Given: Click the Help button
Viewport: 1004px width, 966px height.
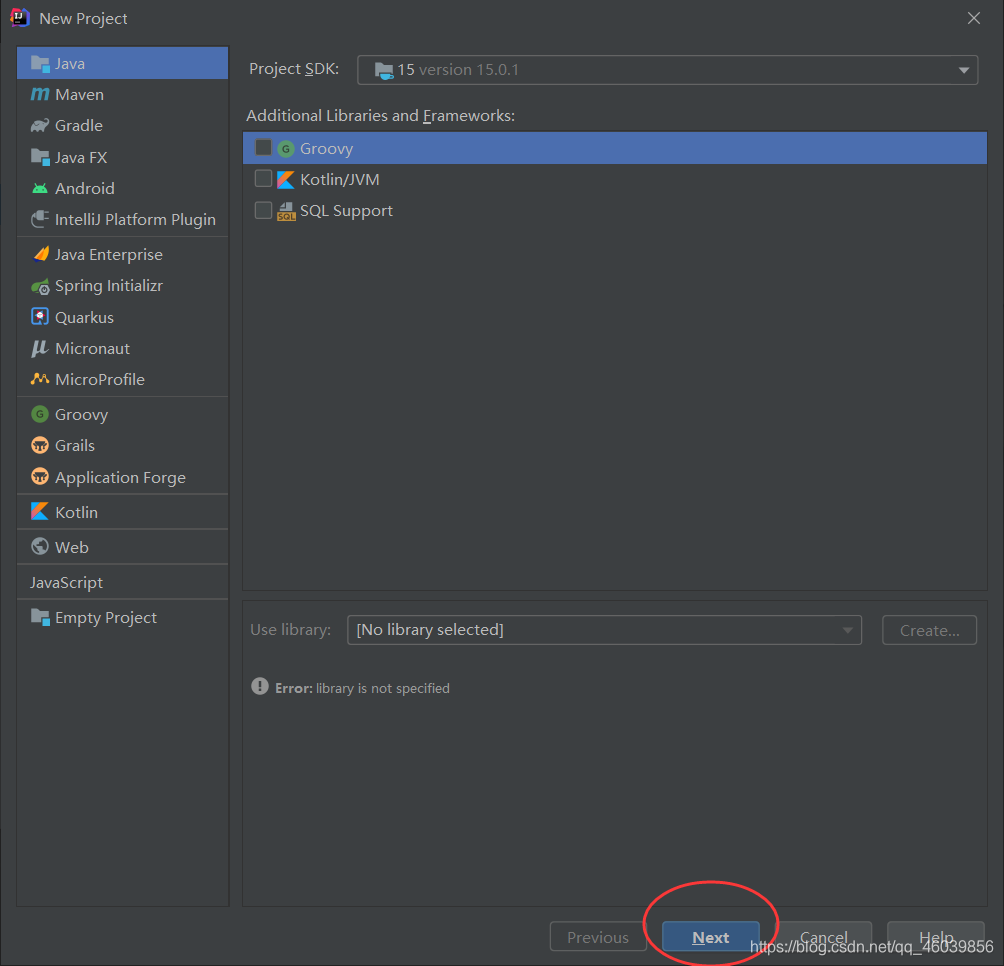Looking at the screenshot, I should (935, 937).
